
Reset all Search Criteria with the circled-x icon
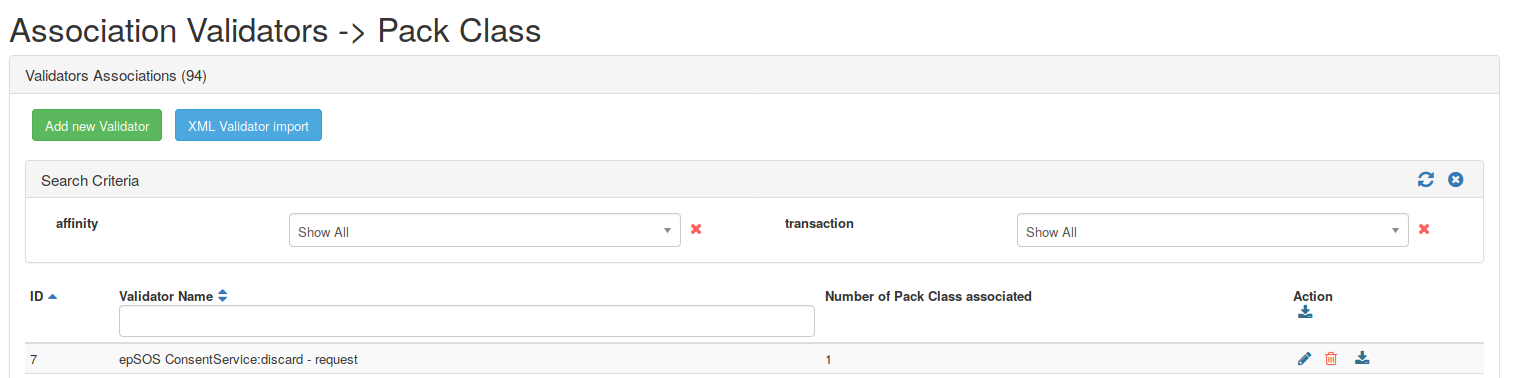coord(1456,180)
